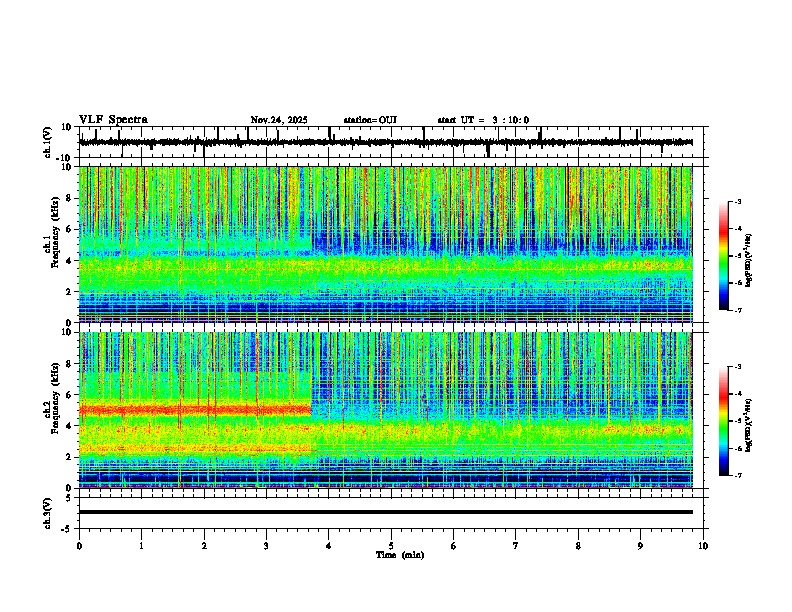
Task: Click time axis tick label "8"
Action: 578,546
